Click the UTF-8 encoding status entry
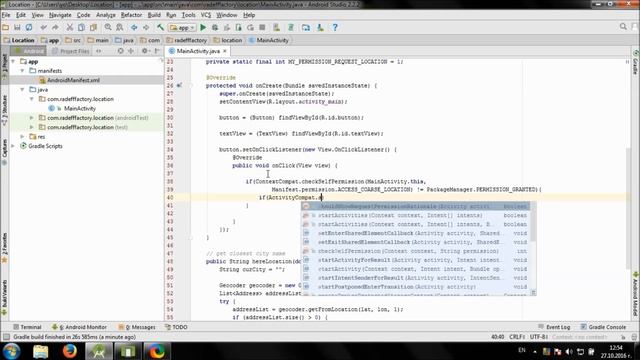The height and width of the screenshot is (360, 640). click(539, 337)
